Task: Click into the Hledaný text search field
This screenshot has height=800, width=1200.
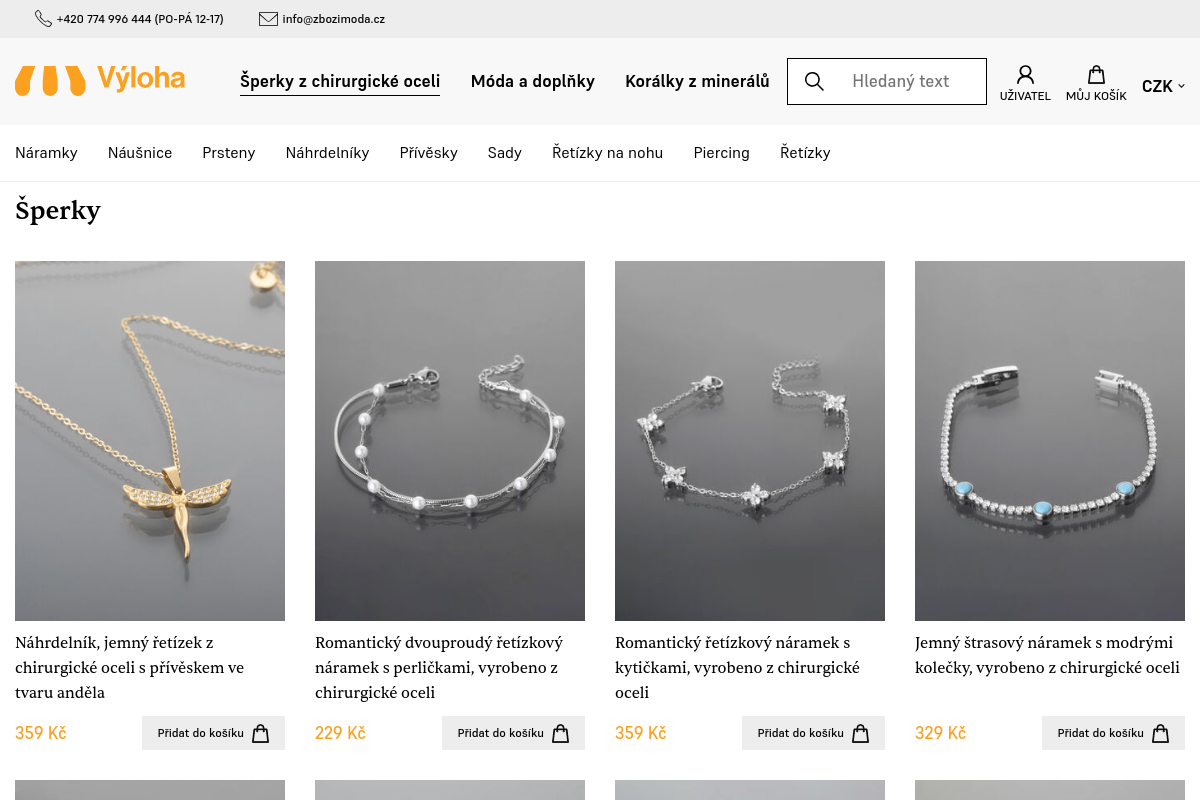Action: point(900,82)
